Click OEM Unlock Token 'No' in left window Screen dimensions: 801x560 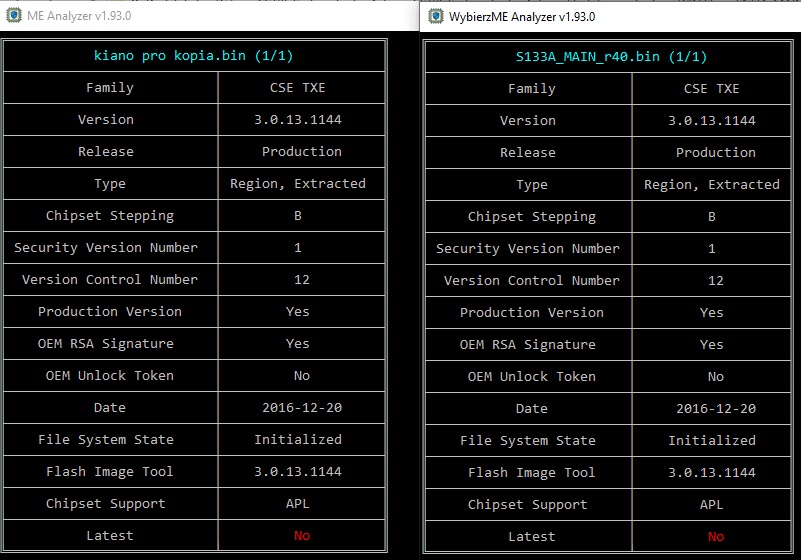click(x=302, y=376)
